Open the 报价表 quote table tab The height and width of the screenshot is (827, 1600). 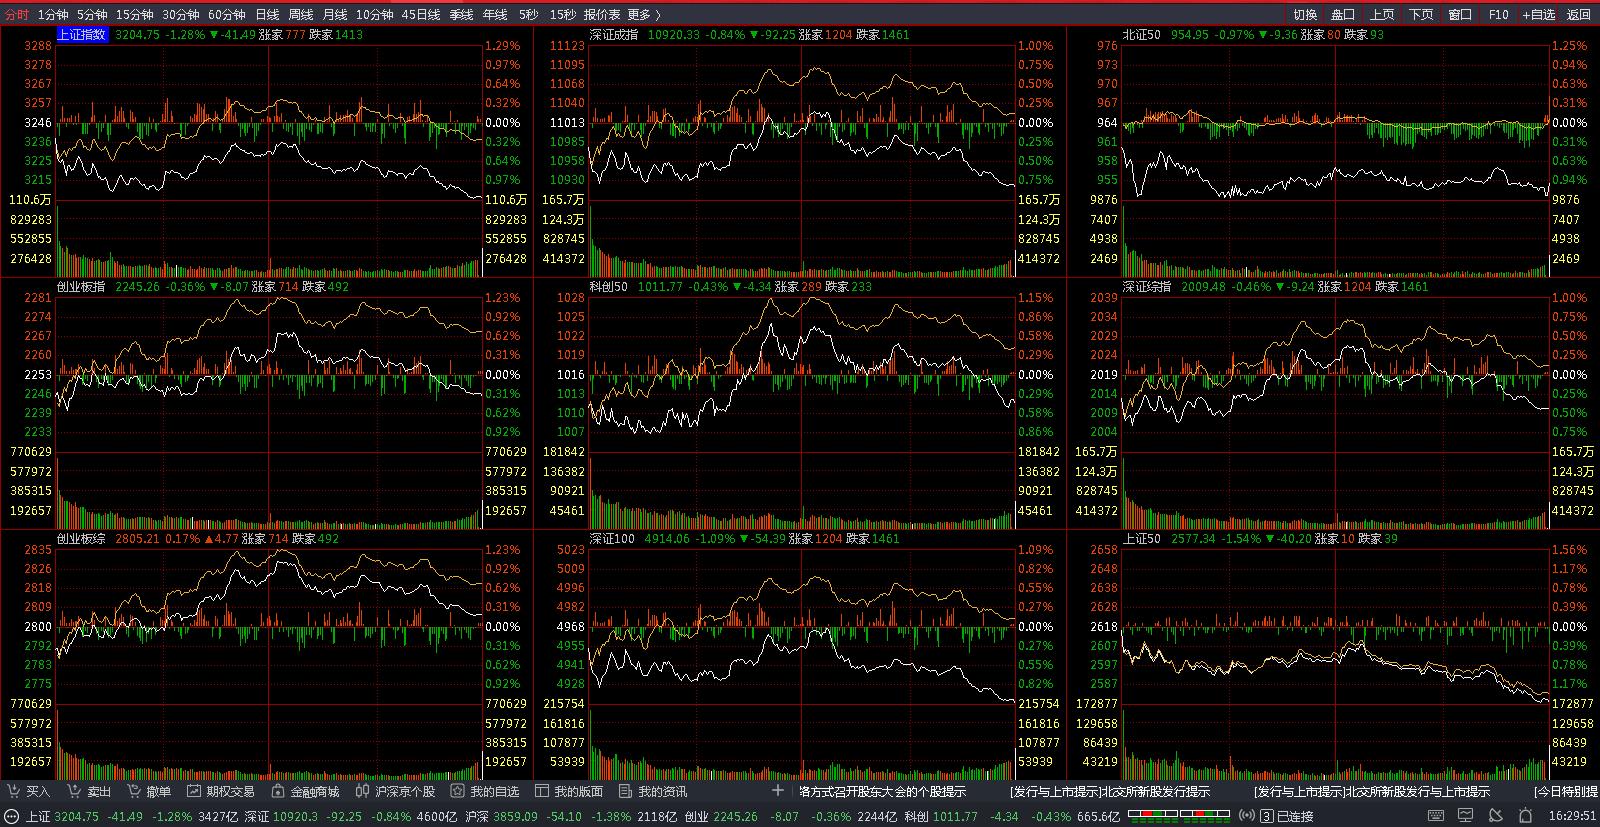point(602,15)
